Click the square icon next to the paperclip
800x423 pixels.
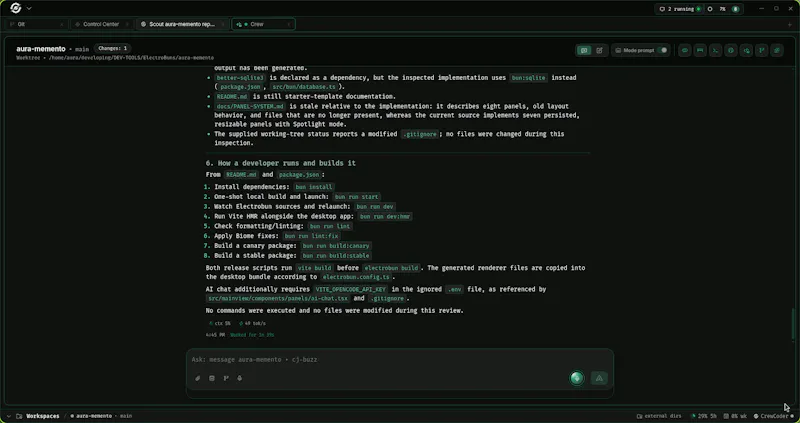coord(212,378)
